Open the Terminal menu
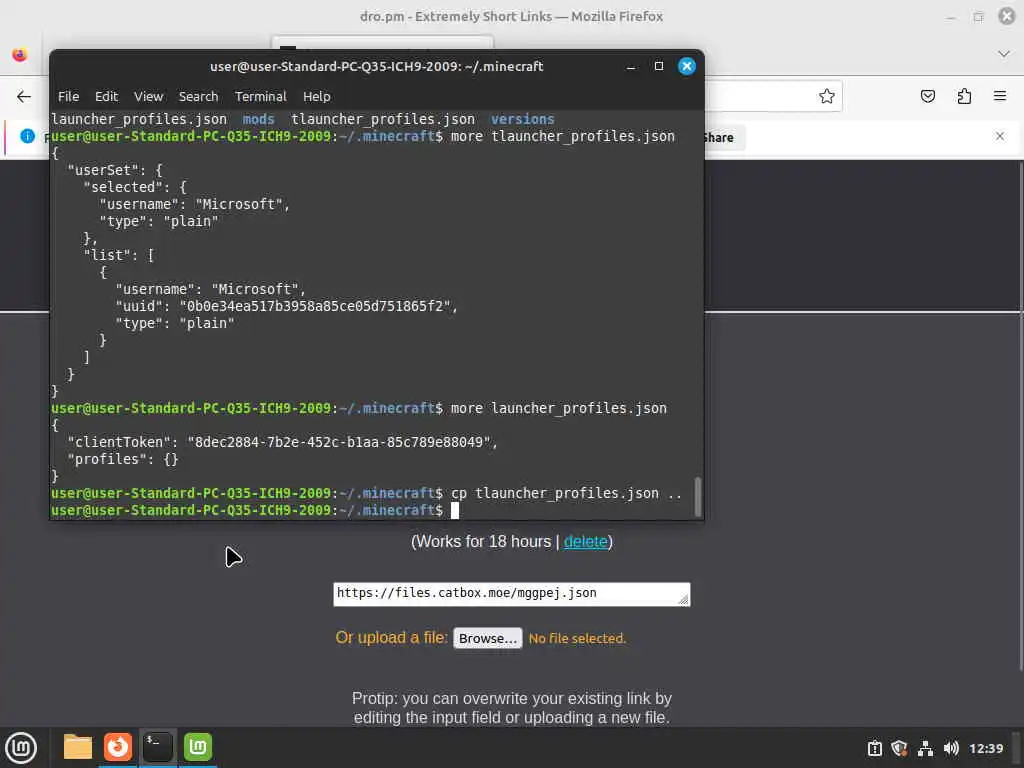Image resolution: width=1024 pixels, height=768 pixels. (x=261, y=97)
